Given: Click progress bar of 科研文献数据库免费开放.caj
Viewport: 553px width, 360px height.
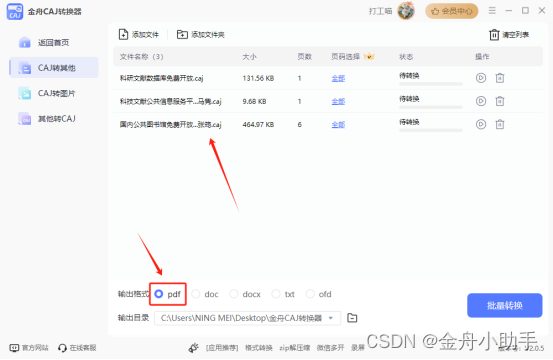Looking at the screenshot, I should pos(431,84).
